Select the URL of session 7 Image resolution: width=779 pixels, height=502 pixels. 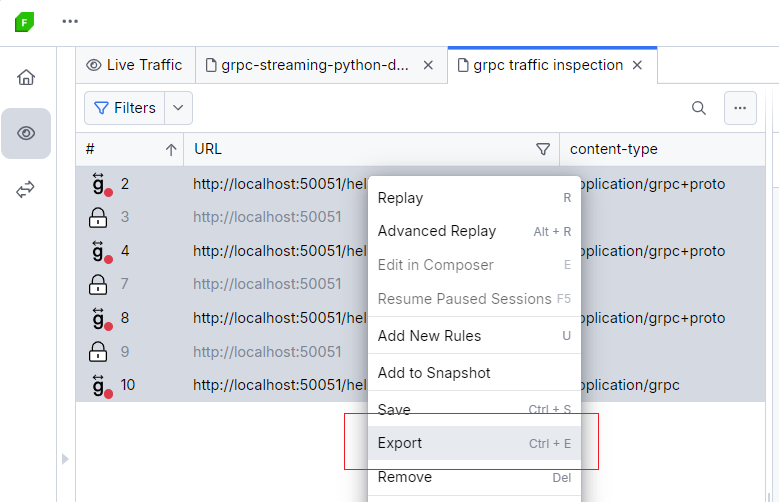pos(267,284)
